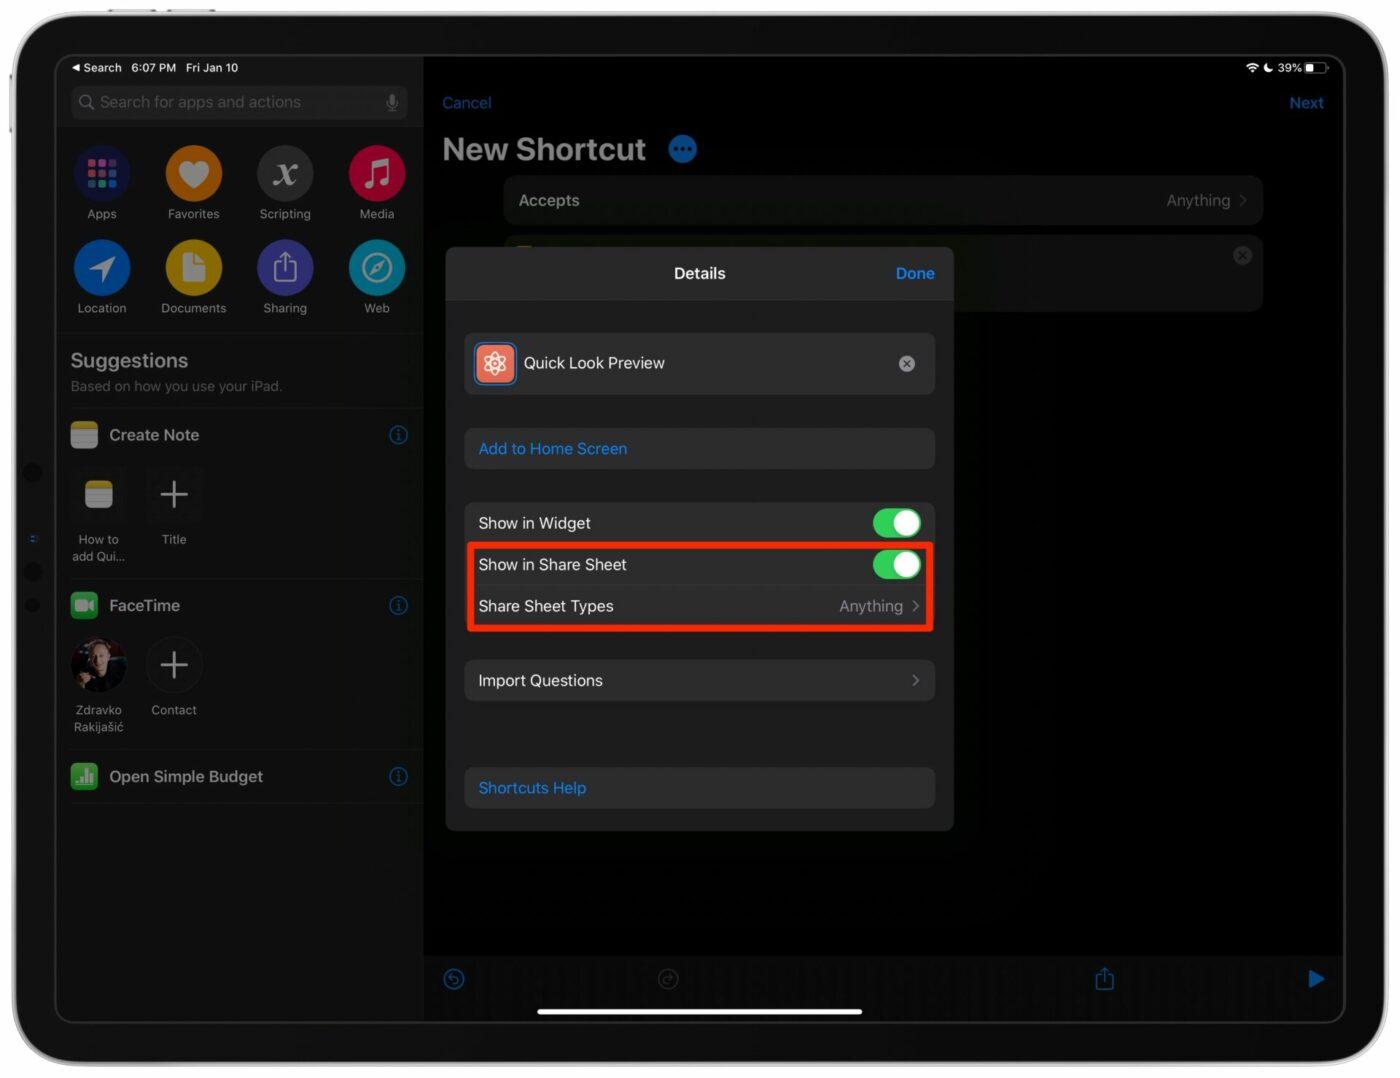Tap info icon next to FaceTime

pos(398,605)
